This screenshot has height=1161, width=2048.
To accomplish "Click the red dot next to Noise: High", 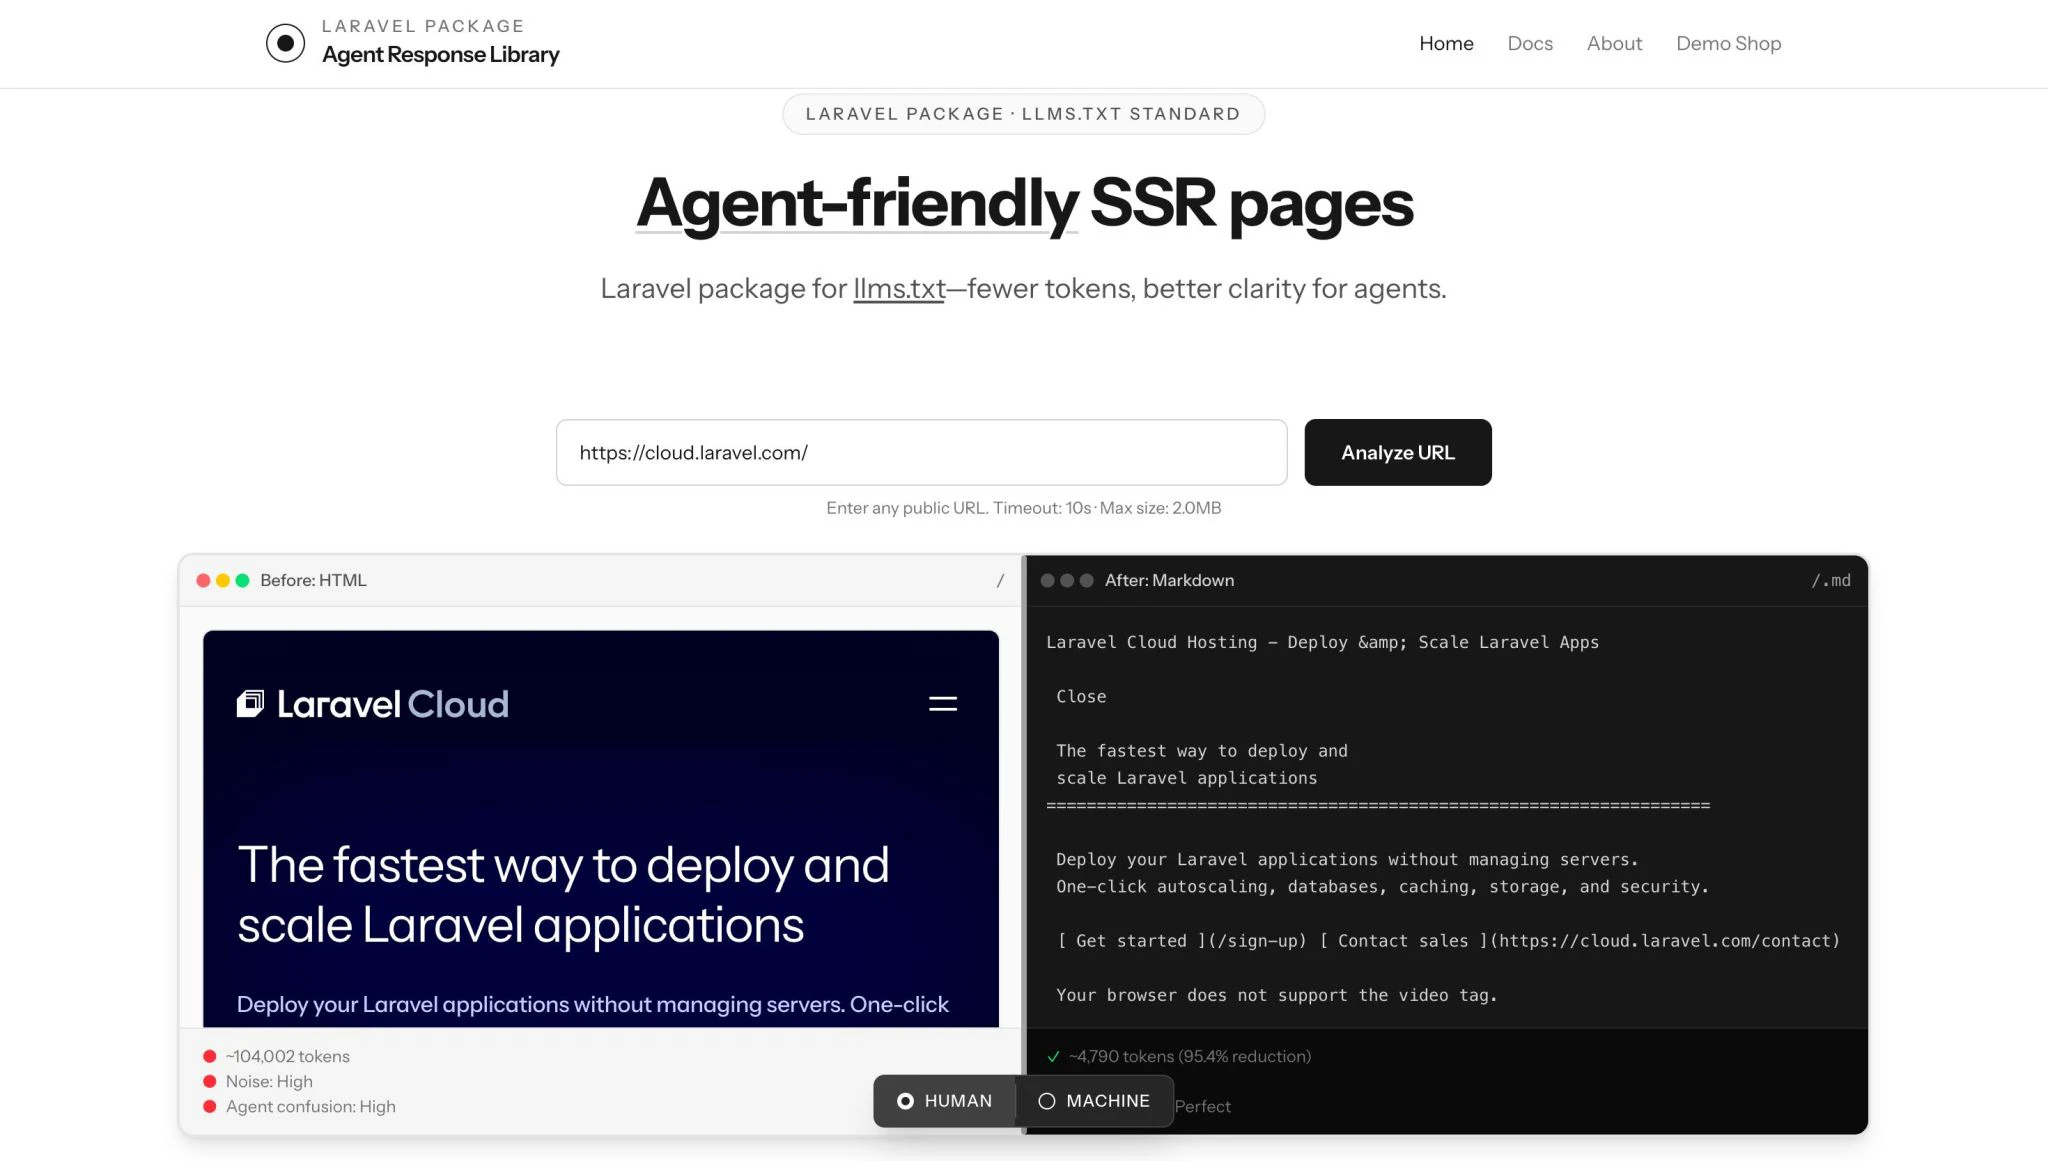I will [x=210, y=1081].
